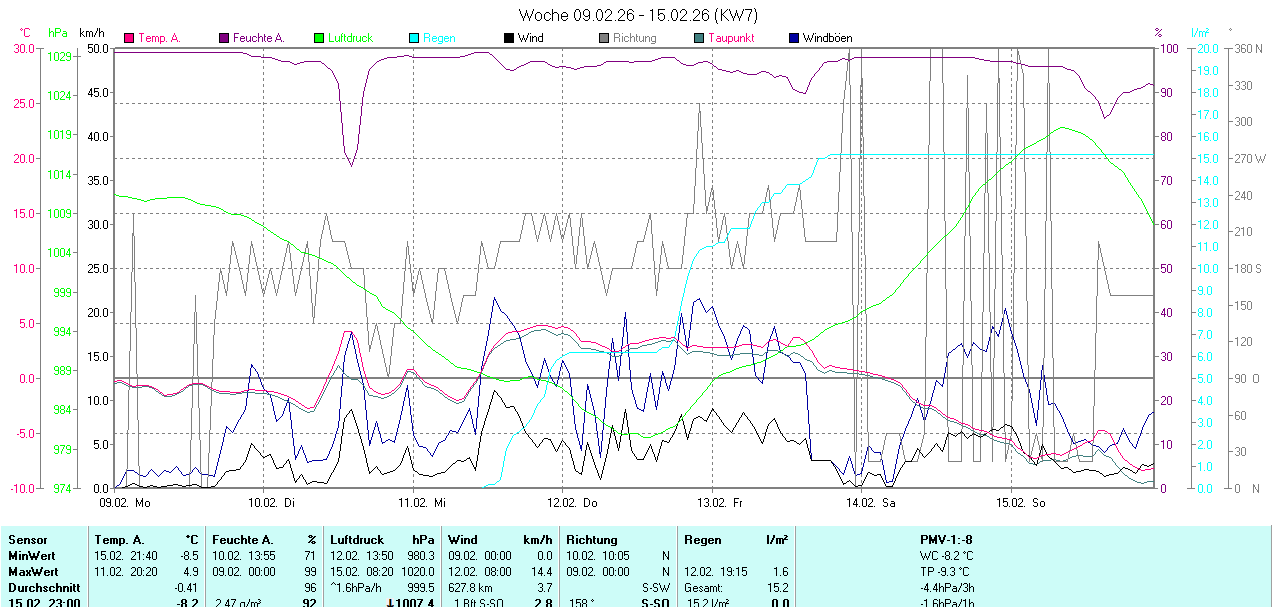Click the pink Temp. A. legend swatch
The image size is (1280, 607).
(129, 38)
